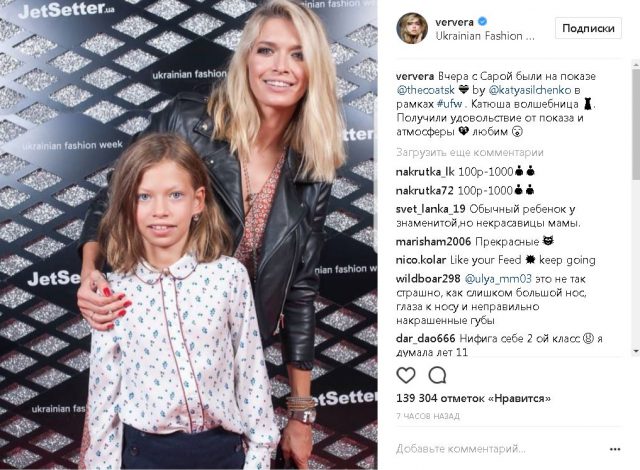Click the comments scrollbar thumb
Viewport: 640px width, 470px height.
pyautogui.click(x=636, y=122)
